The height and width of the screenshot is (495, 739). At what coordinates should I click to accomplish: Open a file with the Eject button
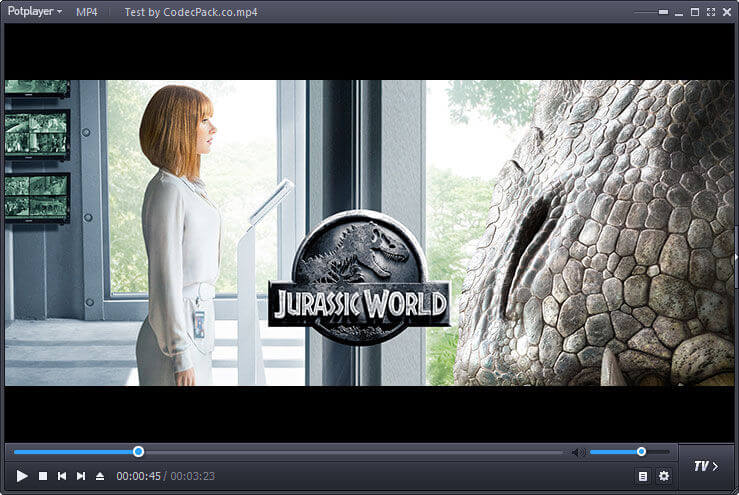100,476
